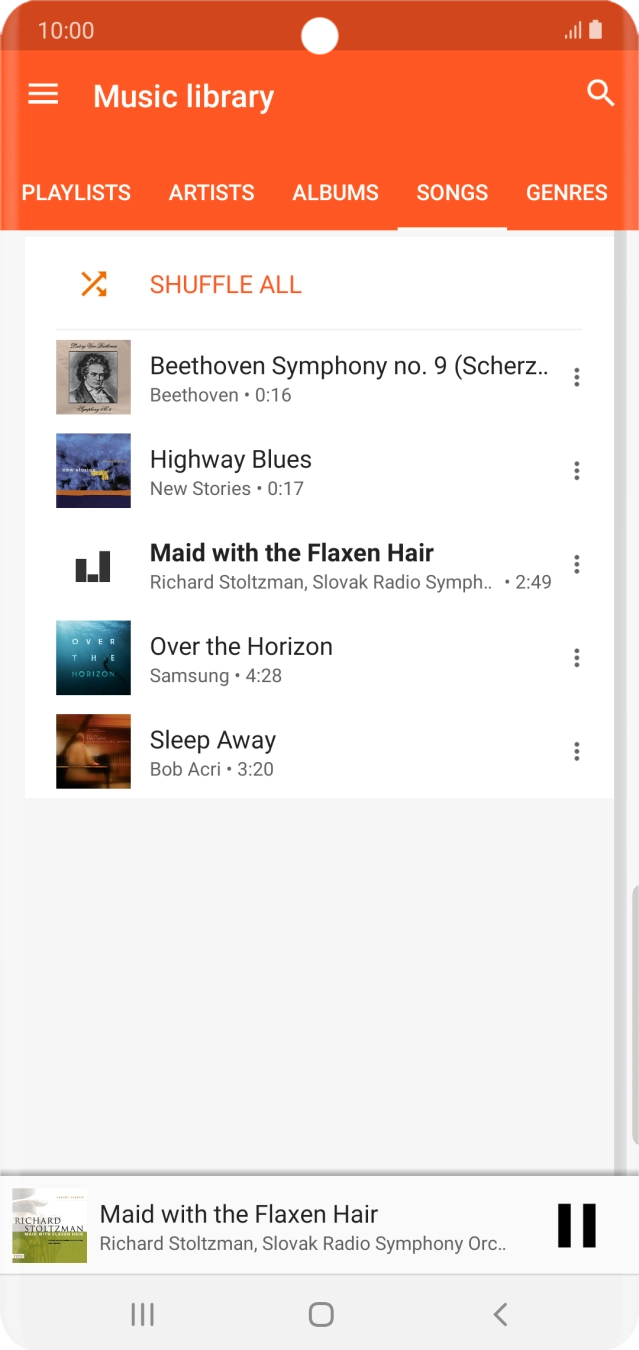This screenshot has width=639, height=1350.
Task: Tap the Home navigation button
Action: tap(320, 1315)
